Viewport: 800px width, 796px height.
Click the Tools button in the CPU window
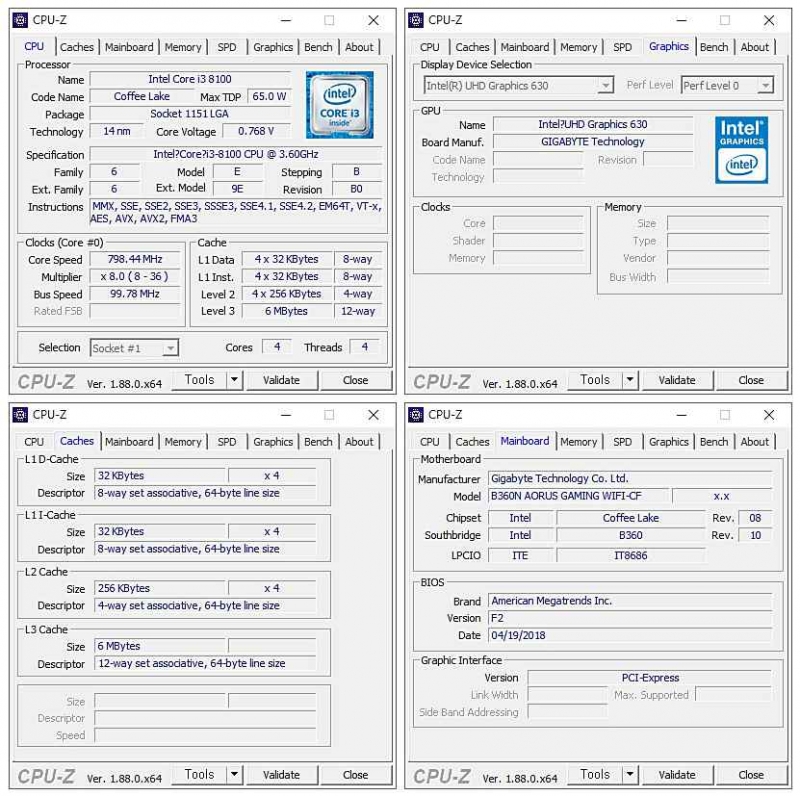(199, 380)
